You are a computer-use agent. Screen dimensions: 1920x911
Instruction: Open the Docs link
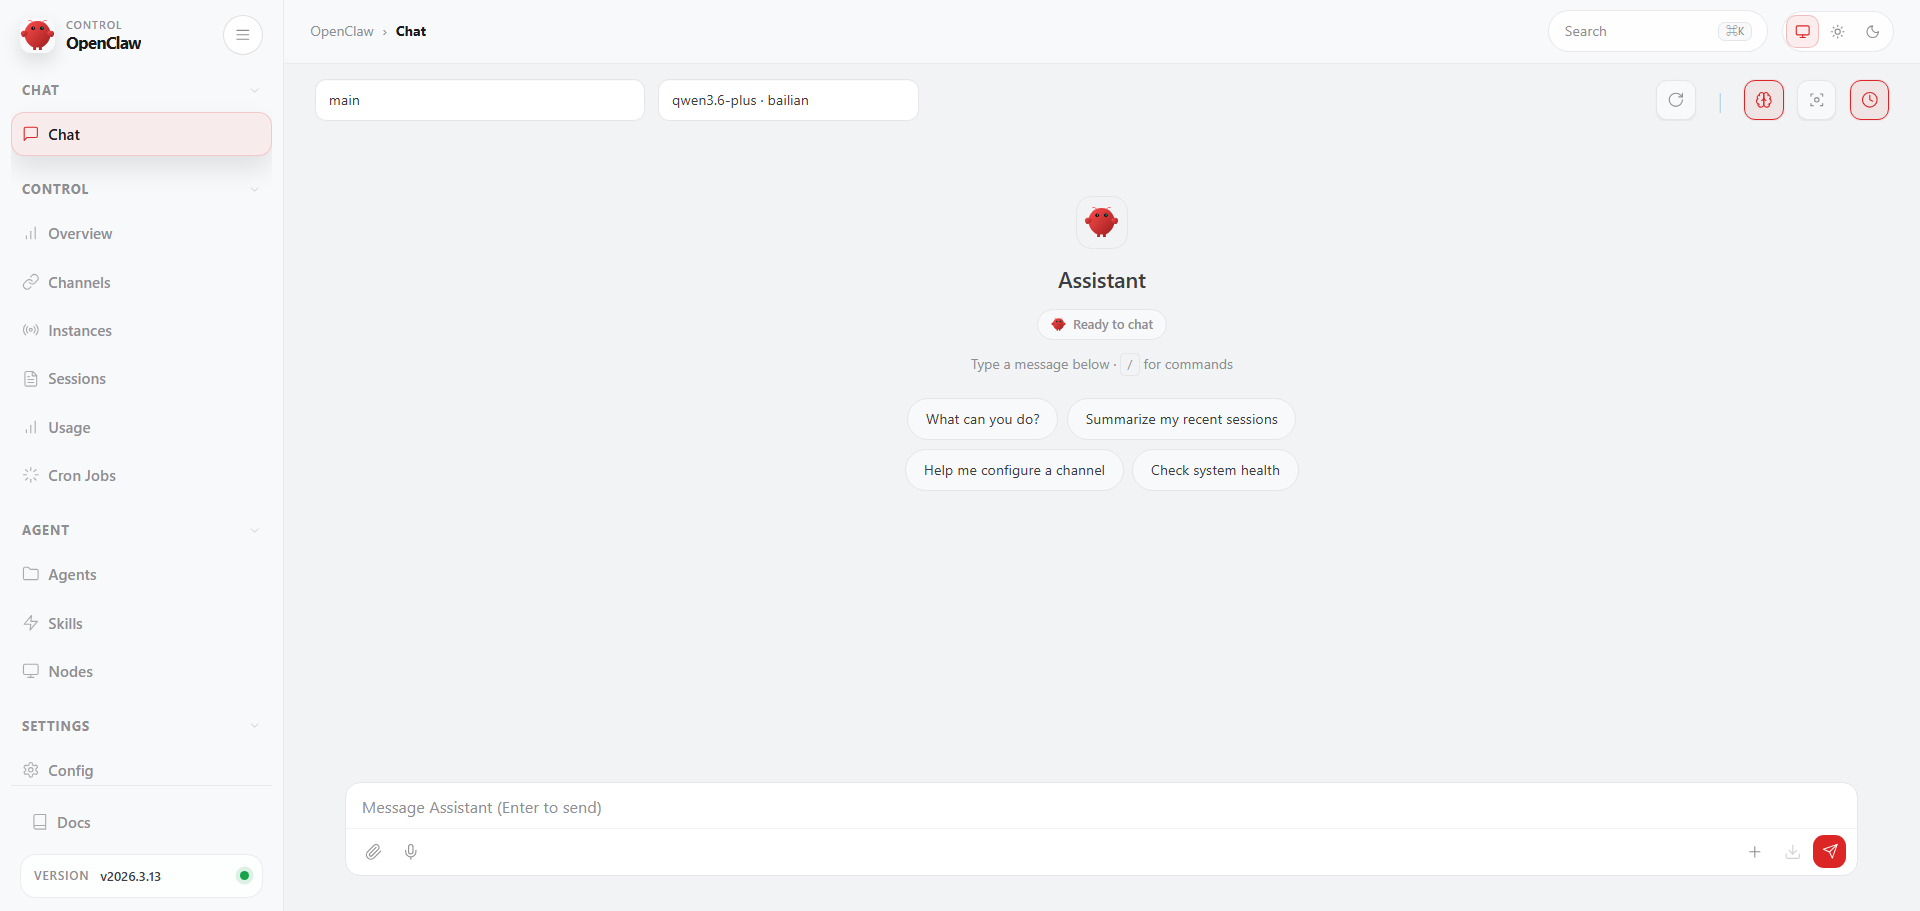(141, 822)
